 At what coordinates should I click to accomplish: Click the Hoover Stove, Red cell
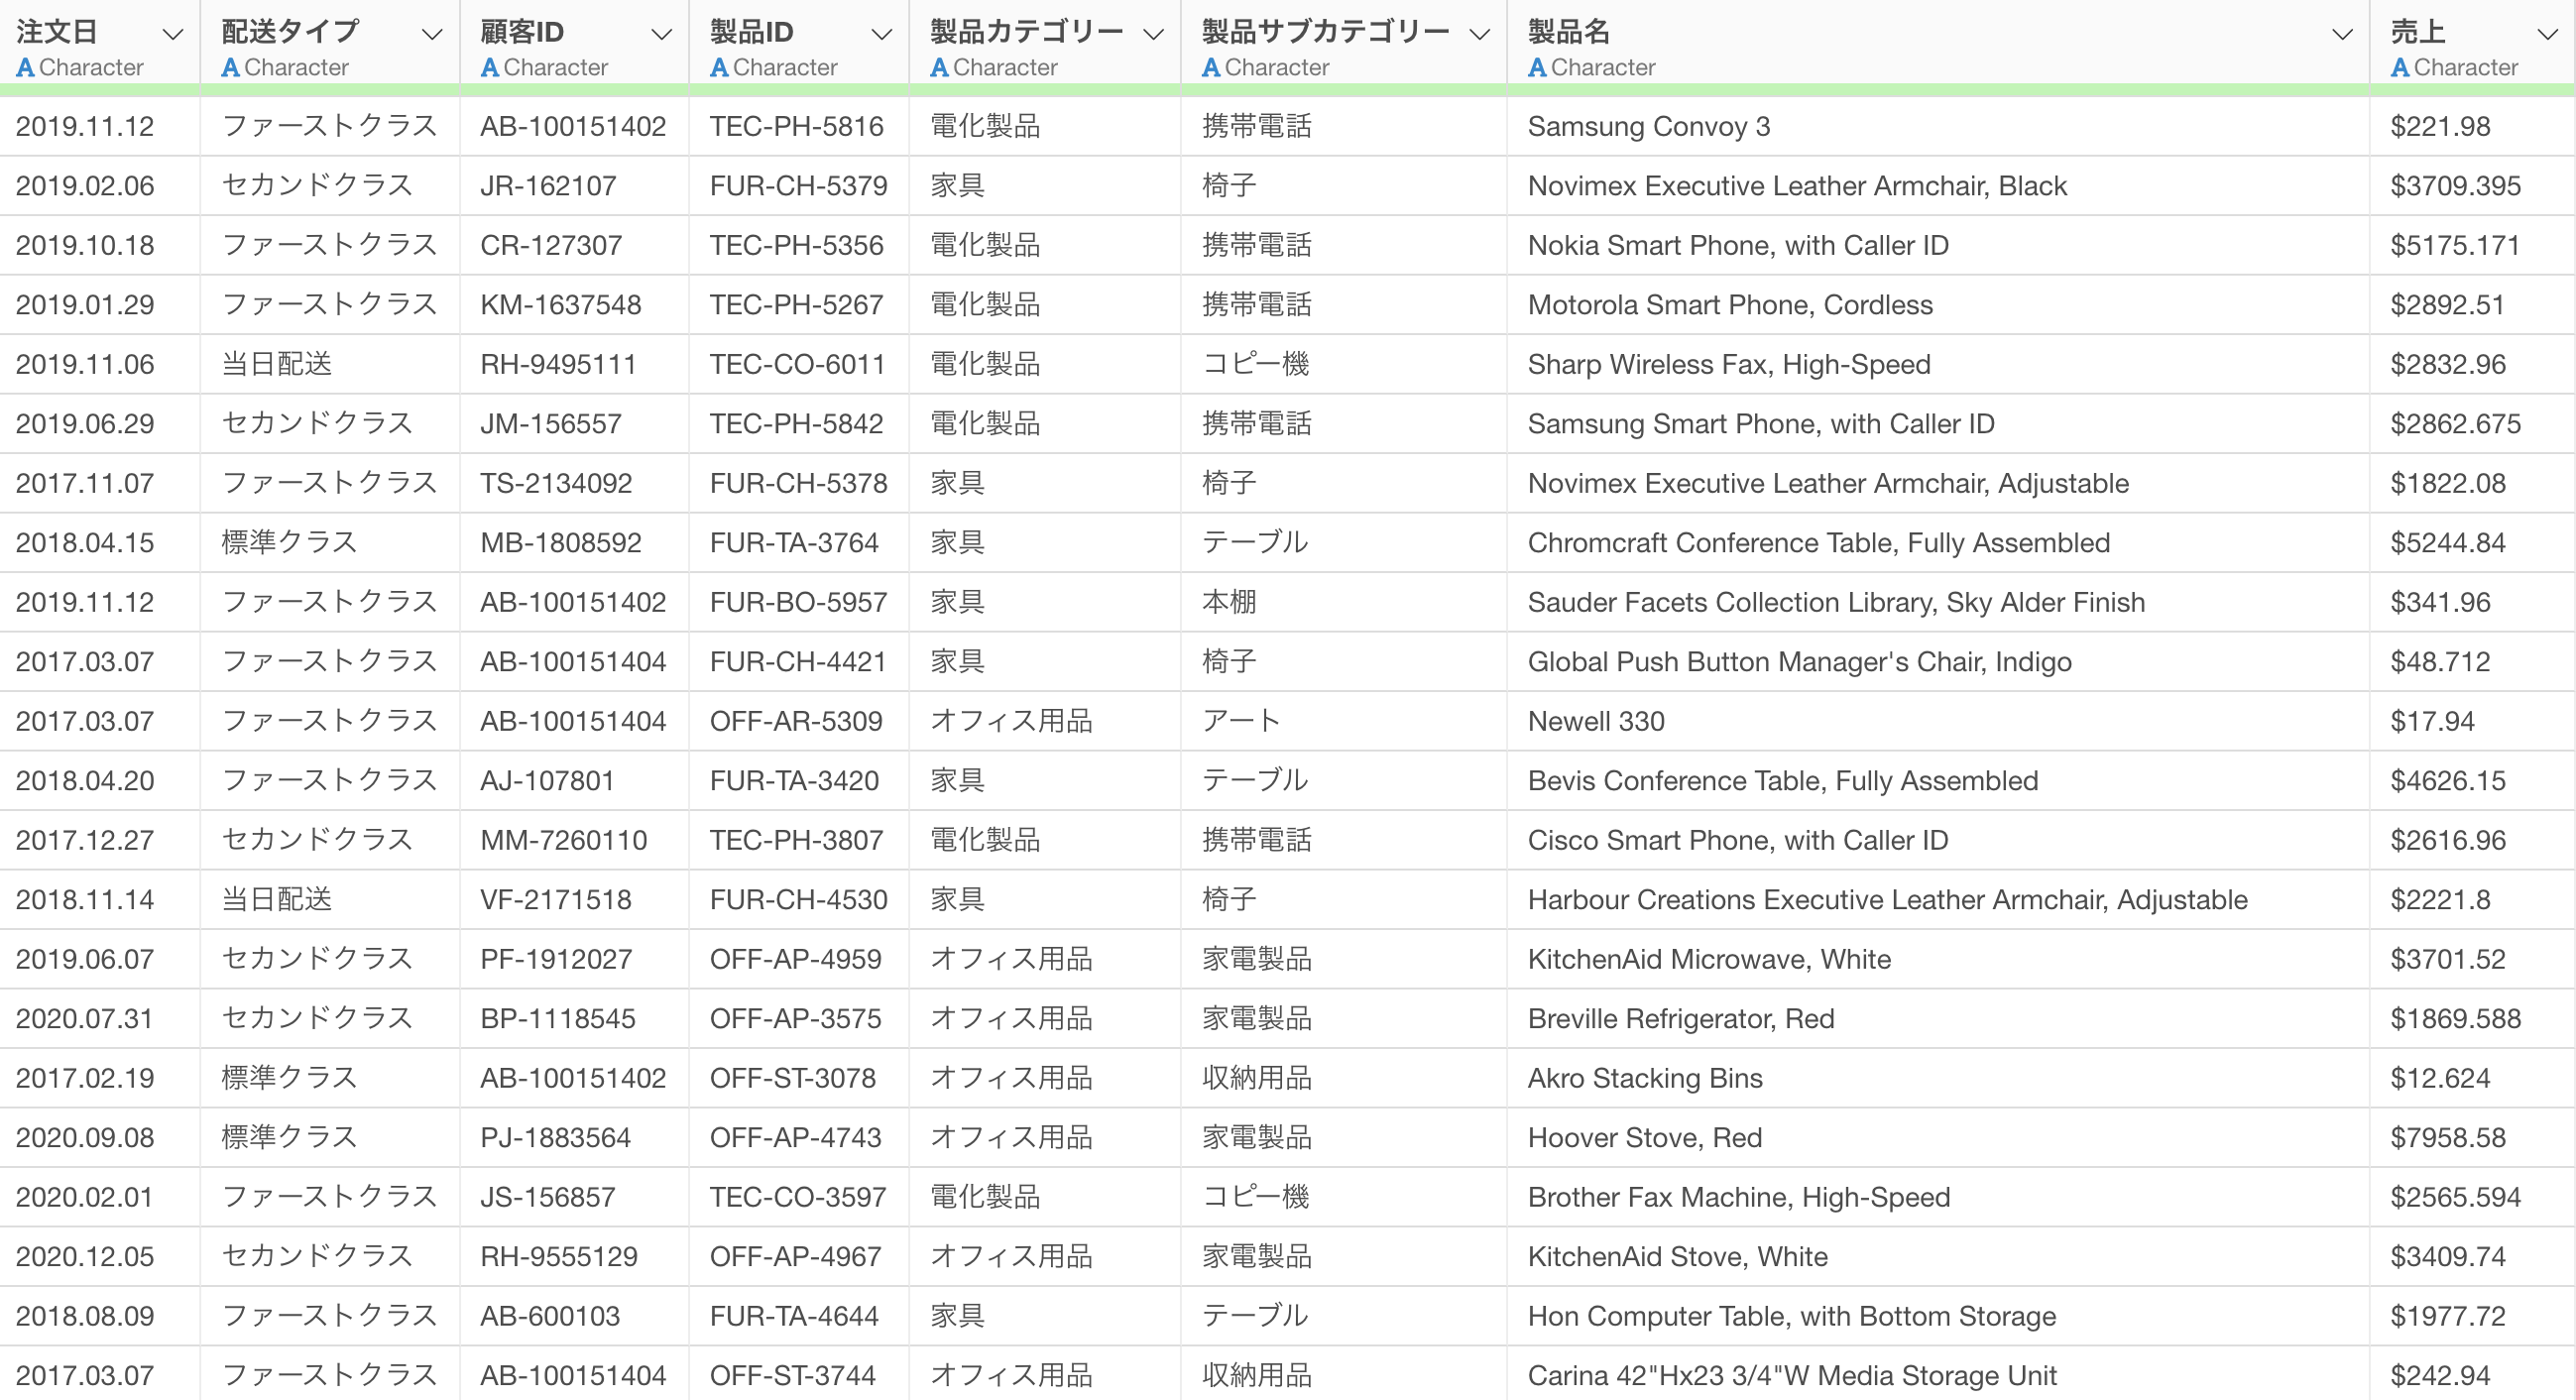(1938, 1138)
